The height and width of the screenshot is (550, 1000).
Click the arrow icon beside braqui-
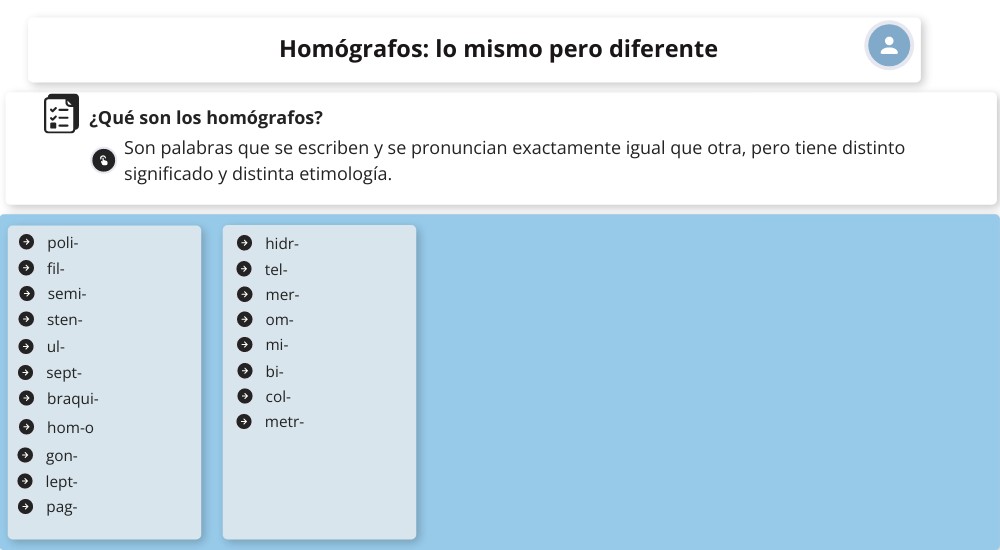27,399
